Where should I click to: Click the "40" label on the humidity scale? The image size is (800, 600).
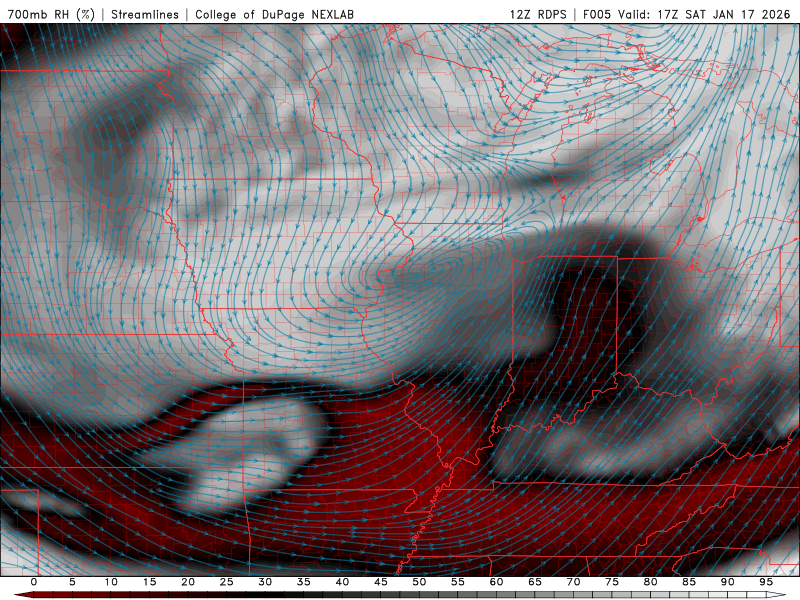pyautogui.click(x=342, y=582)
